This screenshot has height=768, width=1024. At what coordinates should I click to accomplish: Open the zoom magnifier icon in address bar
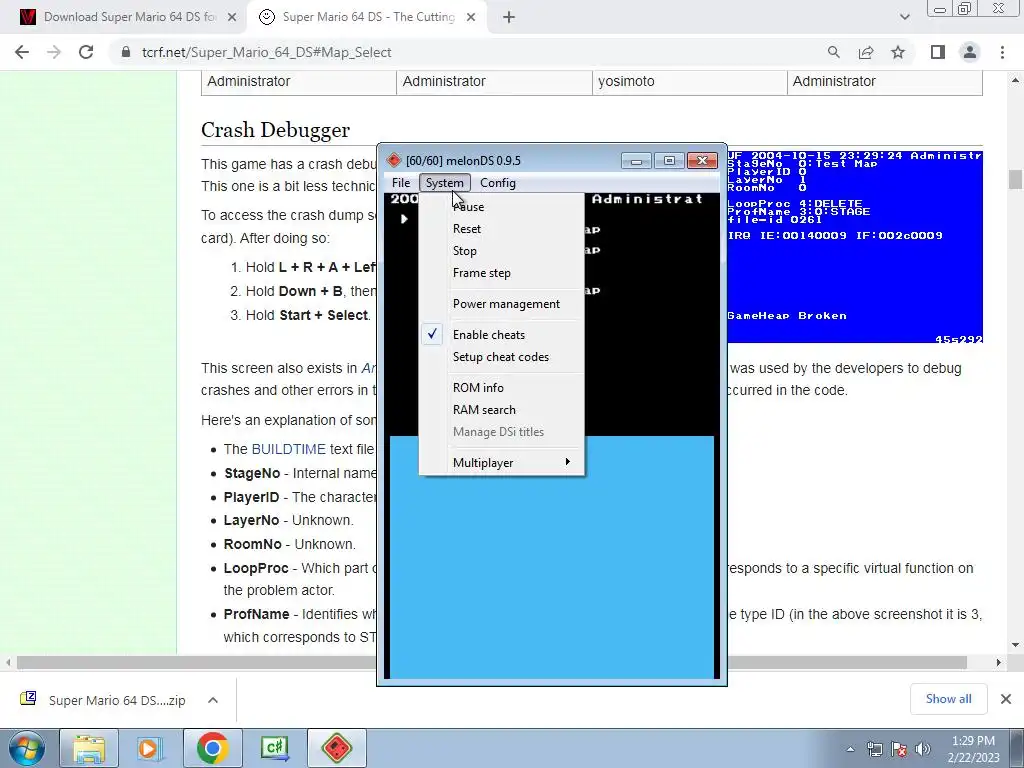pyautogui.click(x=833, y=52)
